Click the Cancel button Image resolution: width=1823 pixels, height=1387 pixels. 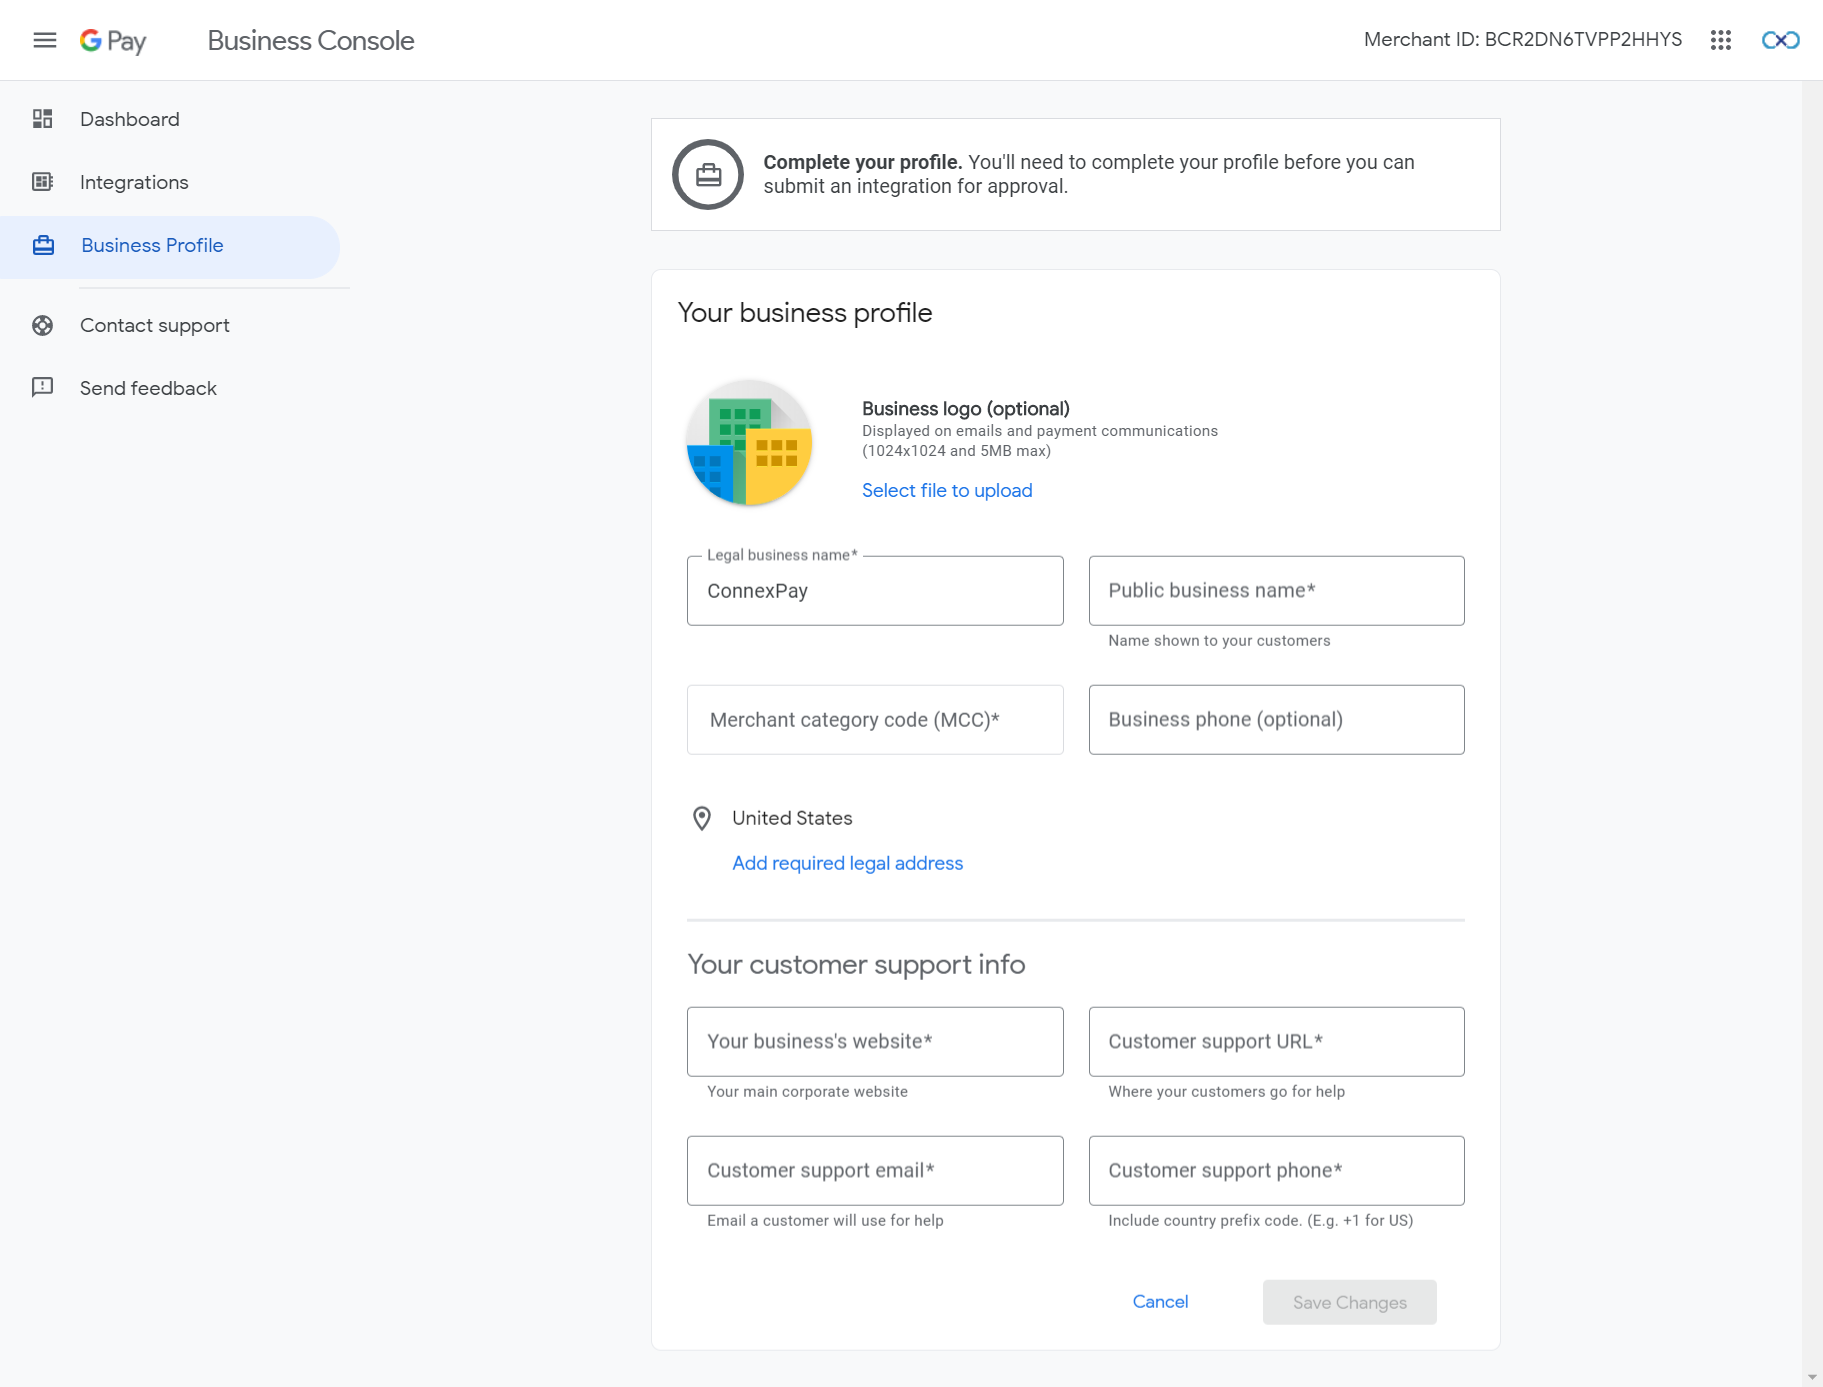click(1160, 1302)
